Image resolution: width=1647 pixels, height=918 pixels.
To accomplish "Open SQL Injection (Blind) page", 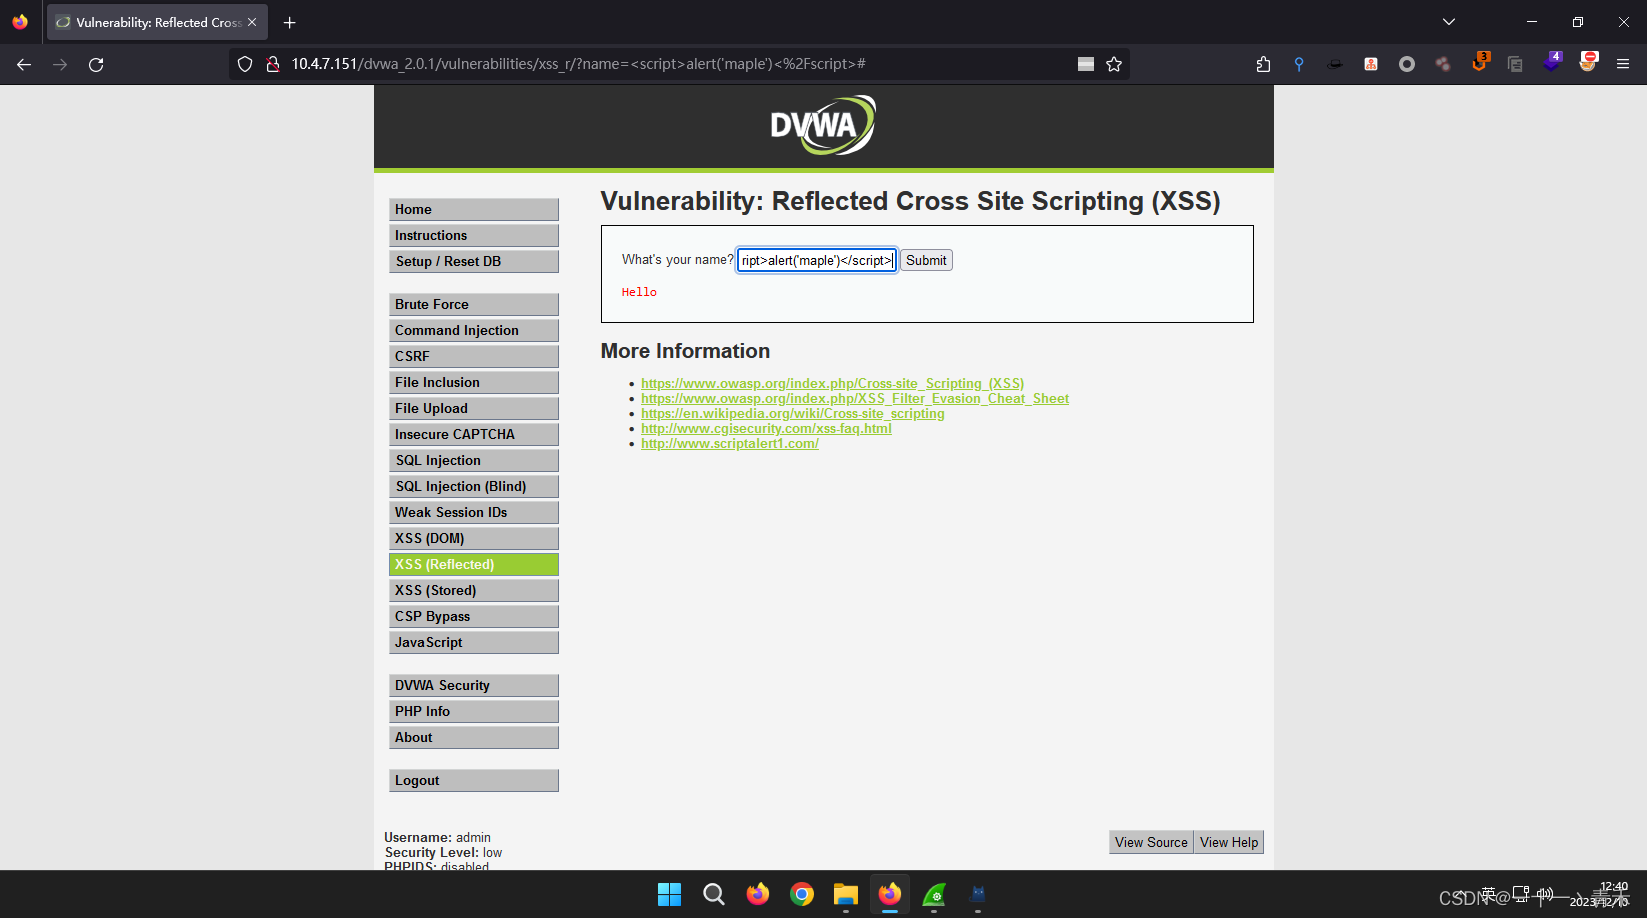I will click(474, 486).
